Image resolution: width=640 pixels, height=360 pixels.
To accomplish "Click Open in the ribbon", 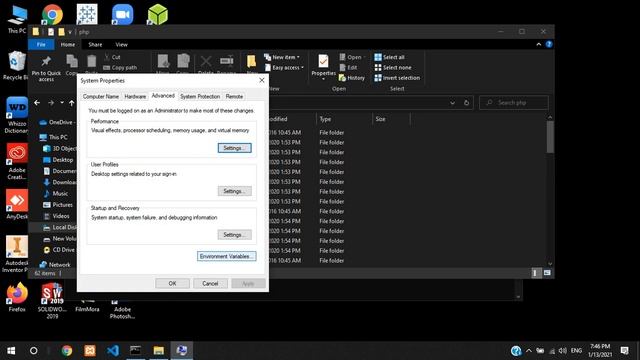I will pos(351,57).
